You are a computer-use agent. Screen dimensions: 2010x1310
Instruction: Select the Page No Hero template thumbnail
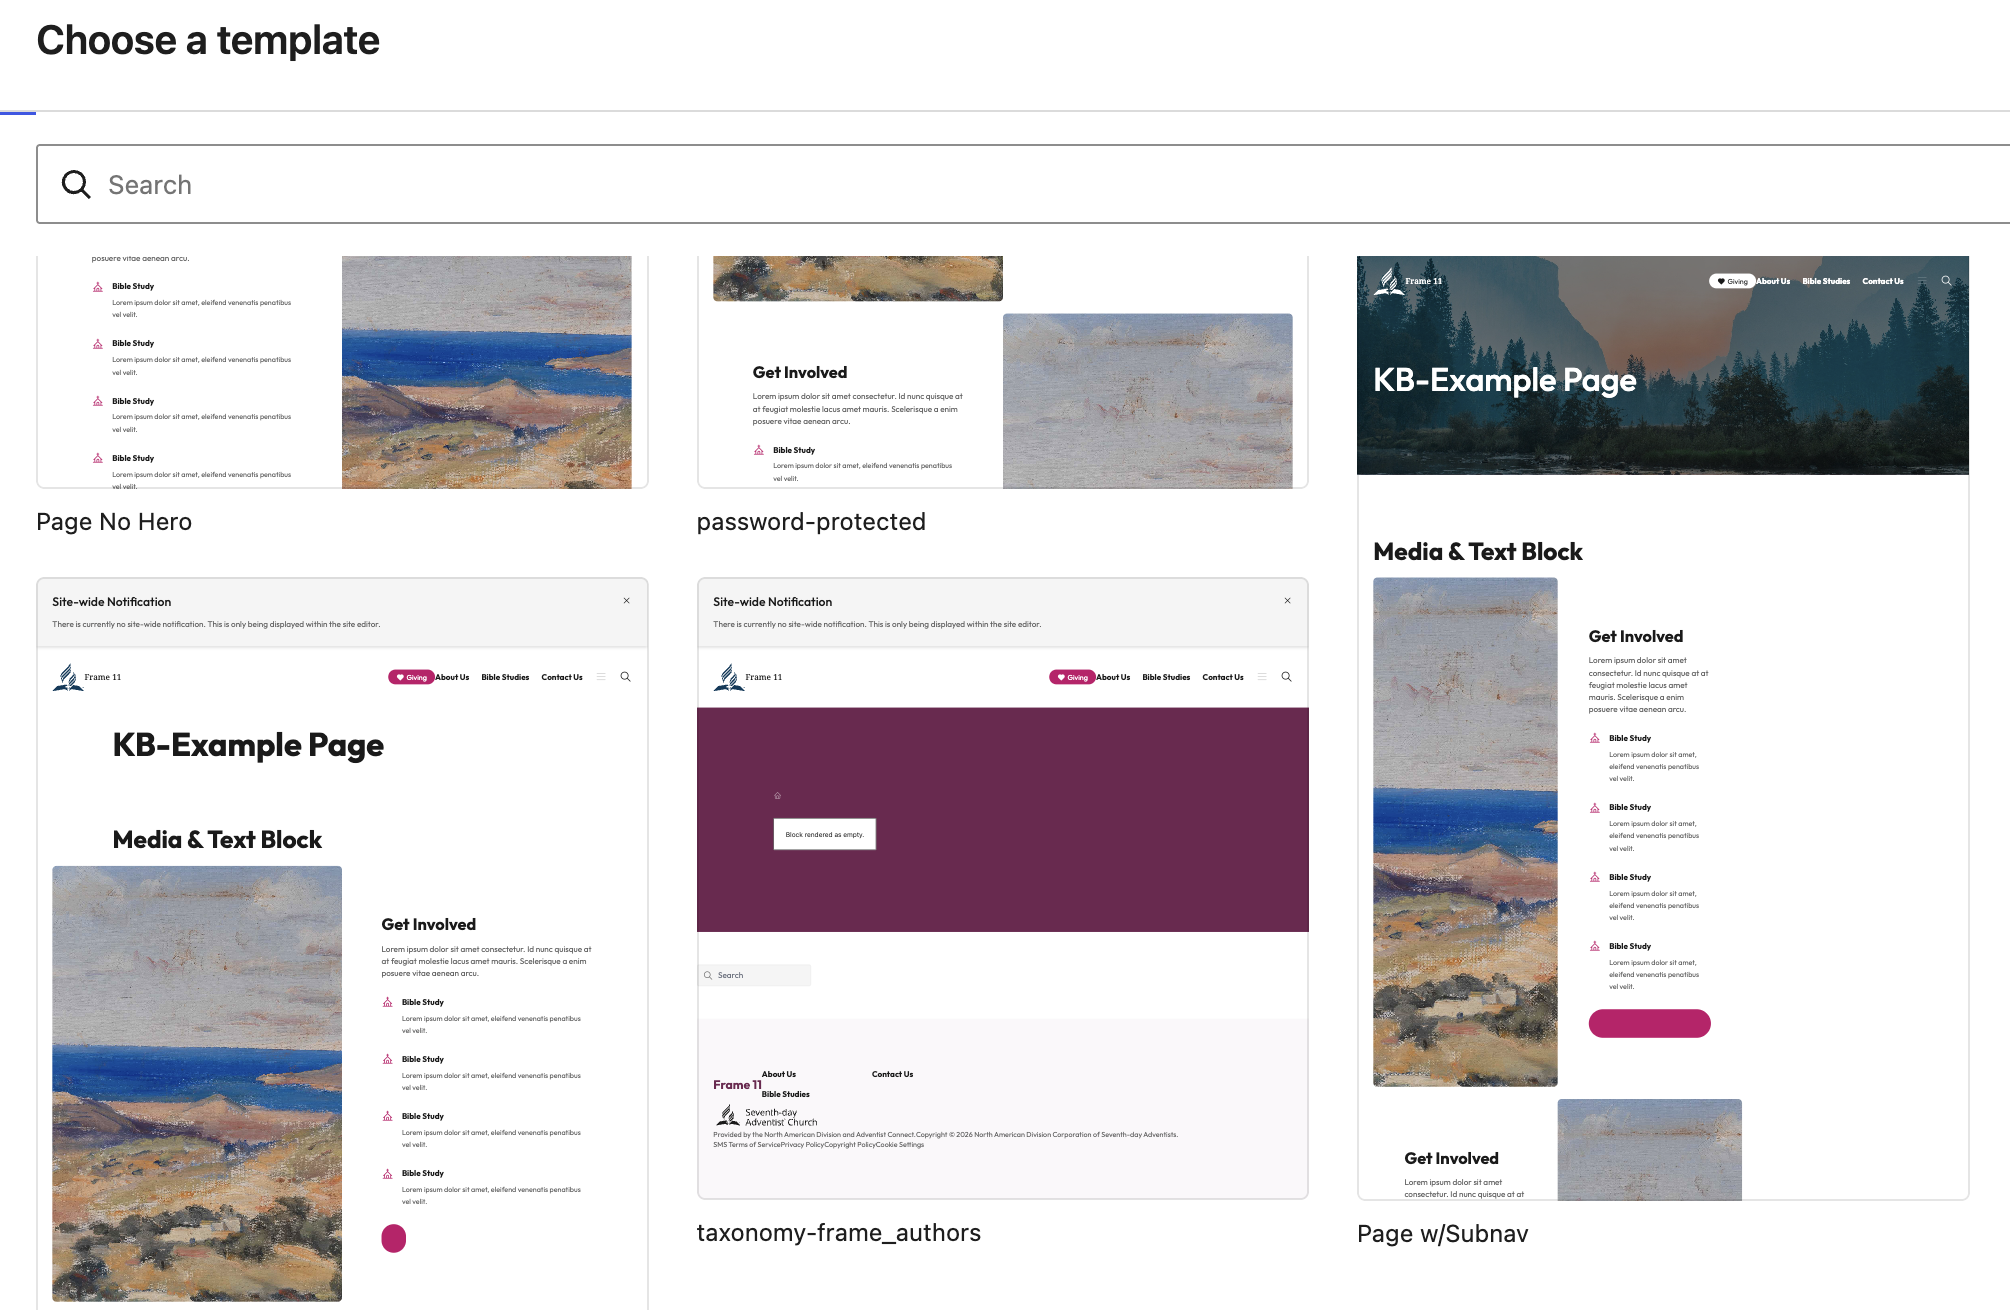click(x=342, y=372)
